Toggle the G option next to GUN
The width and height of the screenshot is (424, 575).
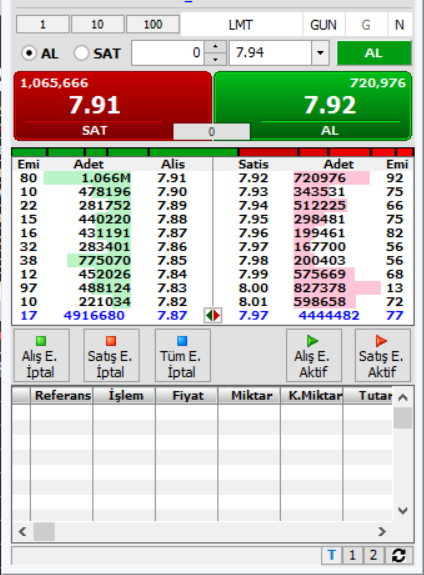point(366,25)
